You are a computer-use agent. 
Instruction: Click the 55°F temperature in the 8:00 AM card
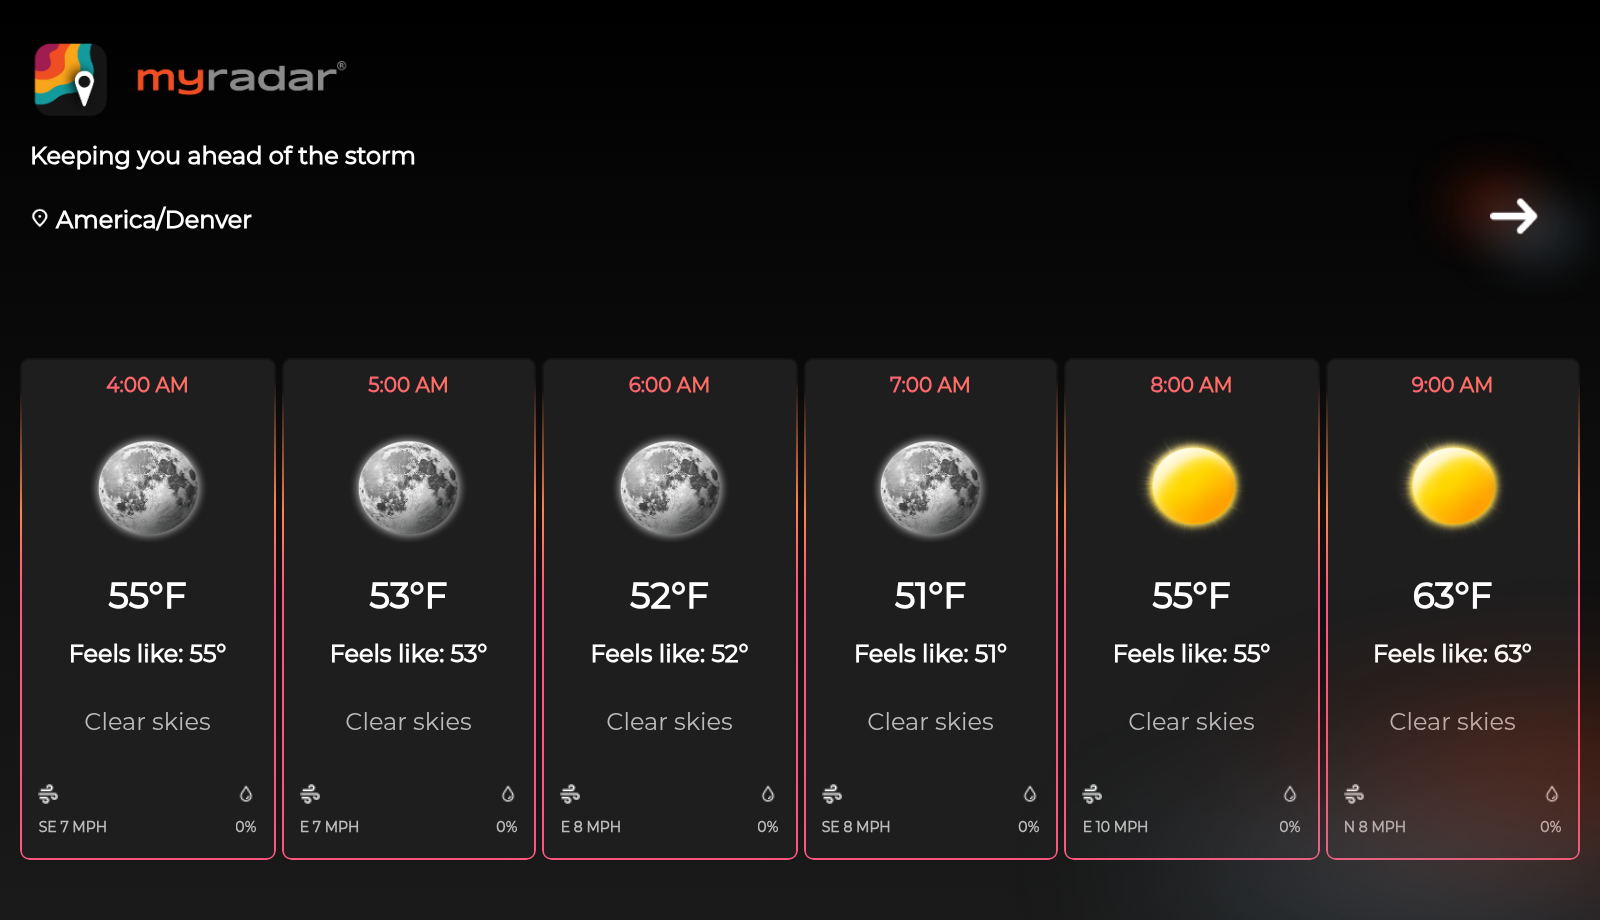tap(1191, 596)
